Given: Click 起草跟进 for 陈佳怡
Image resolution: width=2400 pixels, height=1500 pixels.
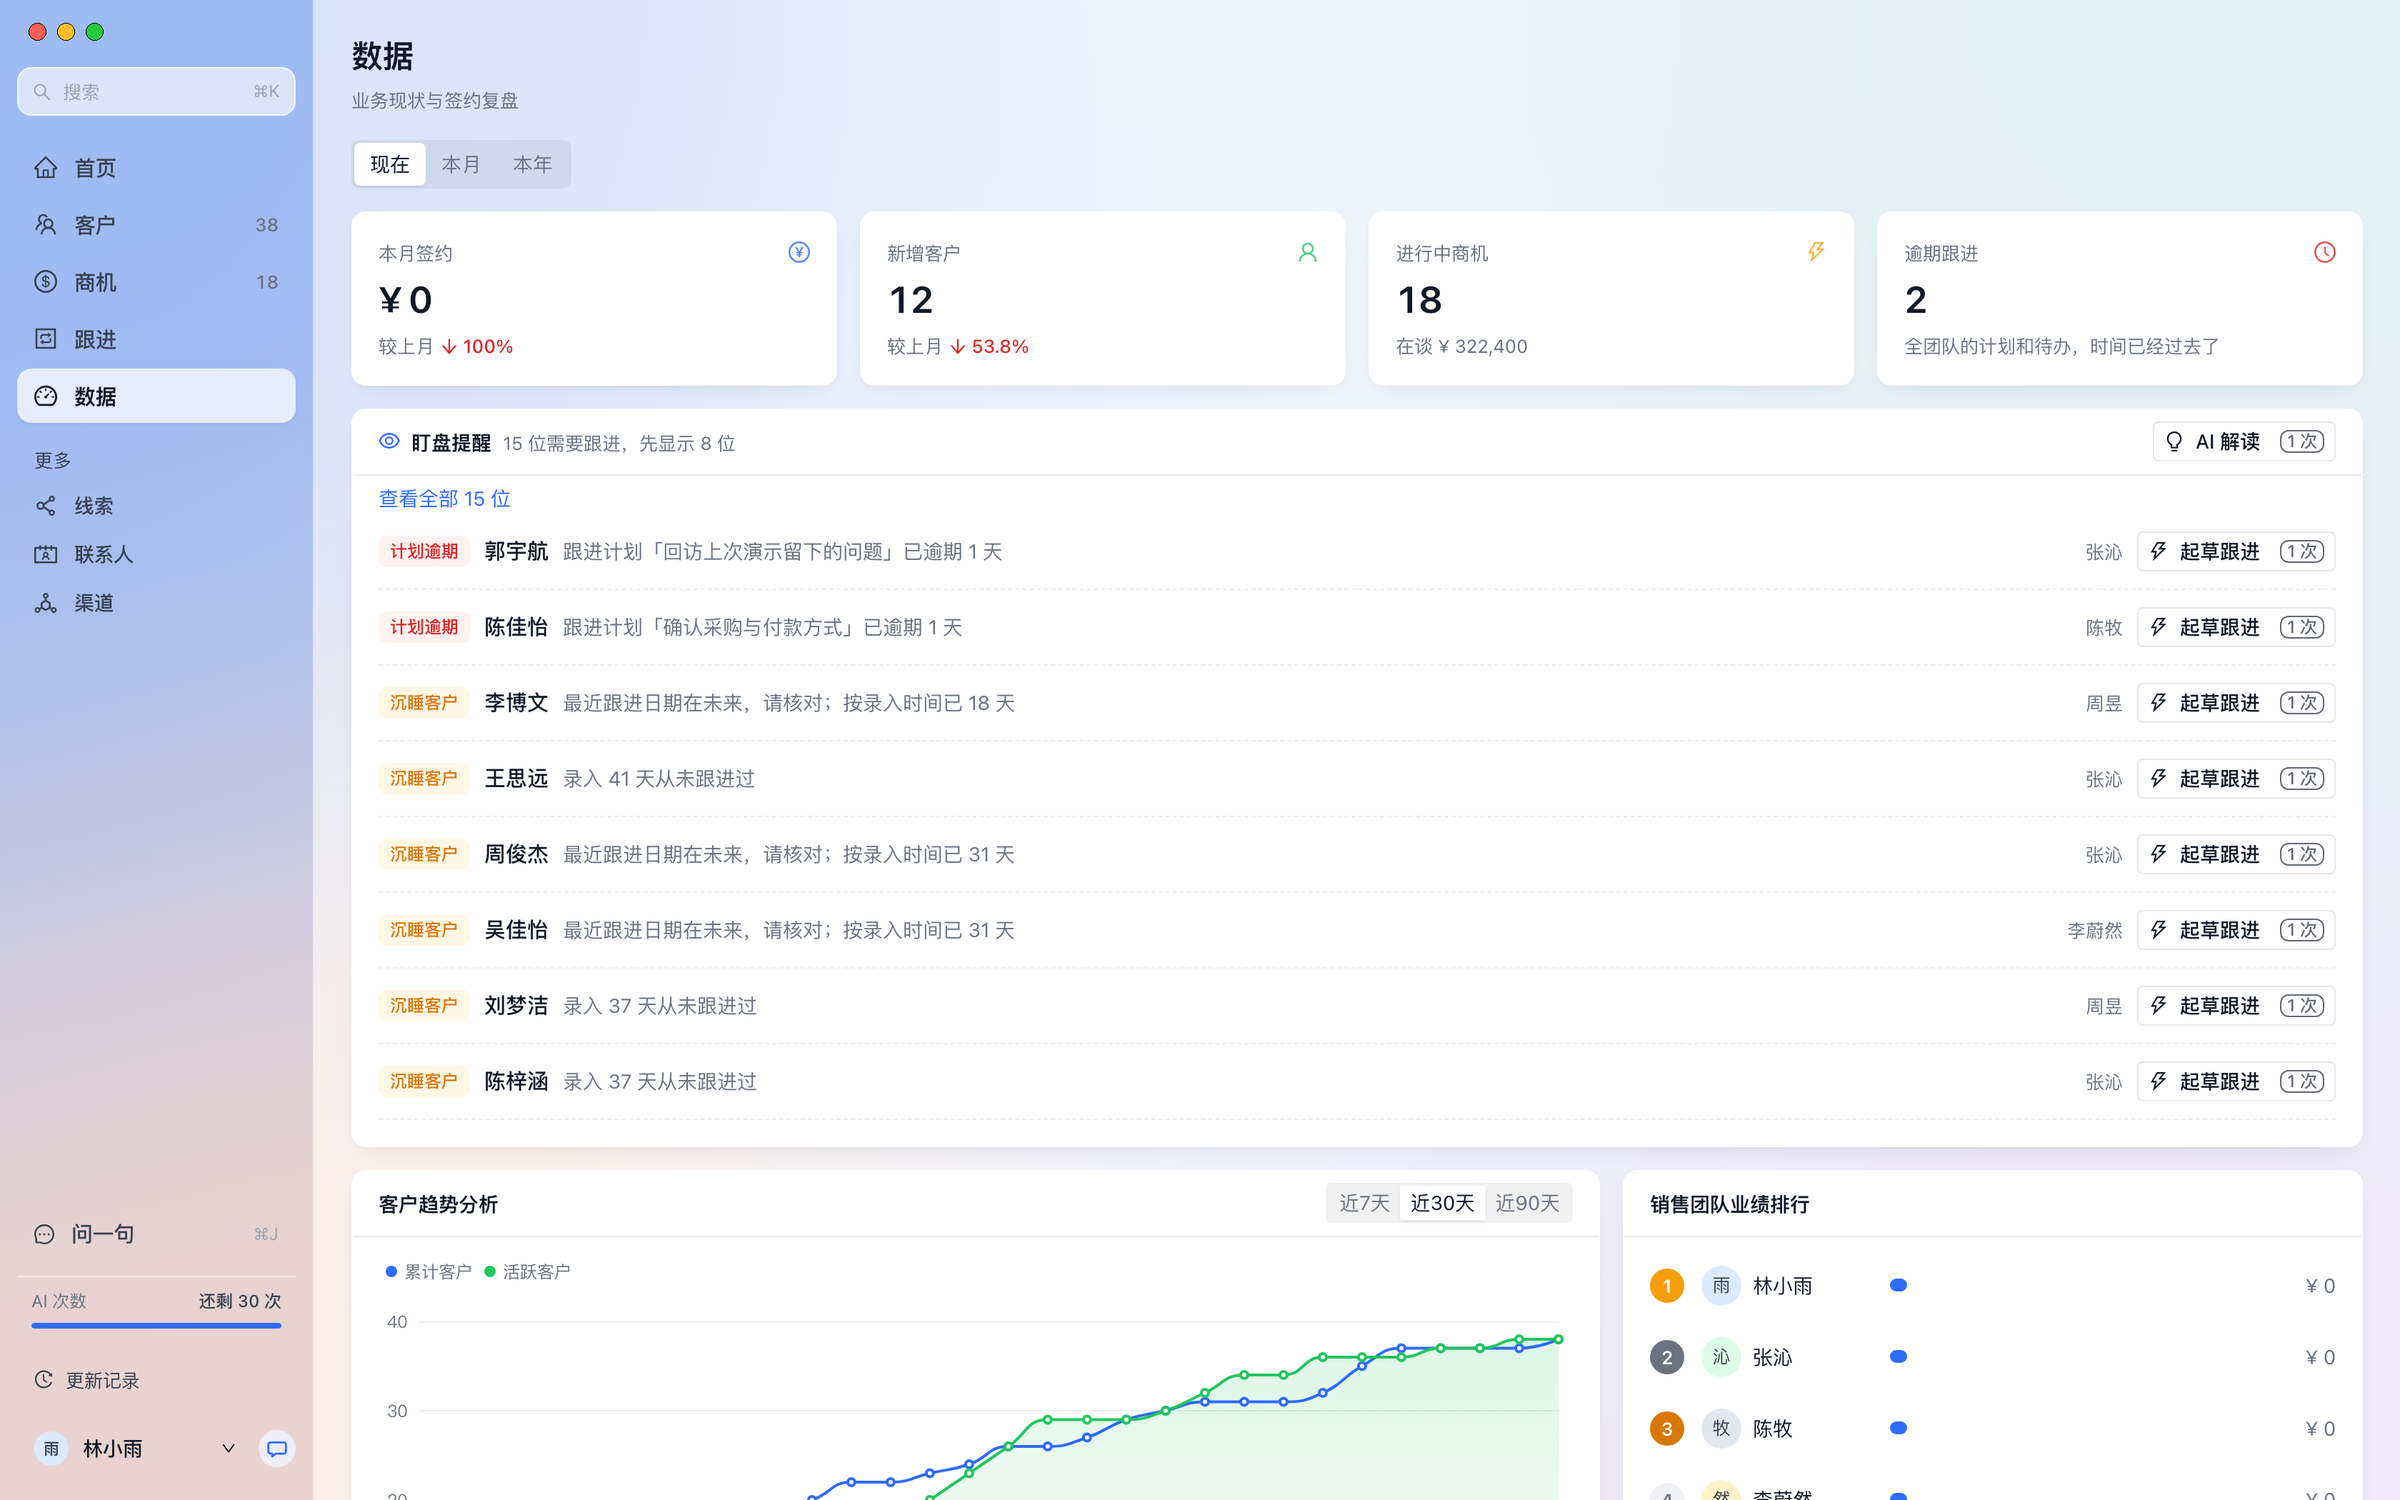Looking at the screenshot, I should [x=2236, y=627].
